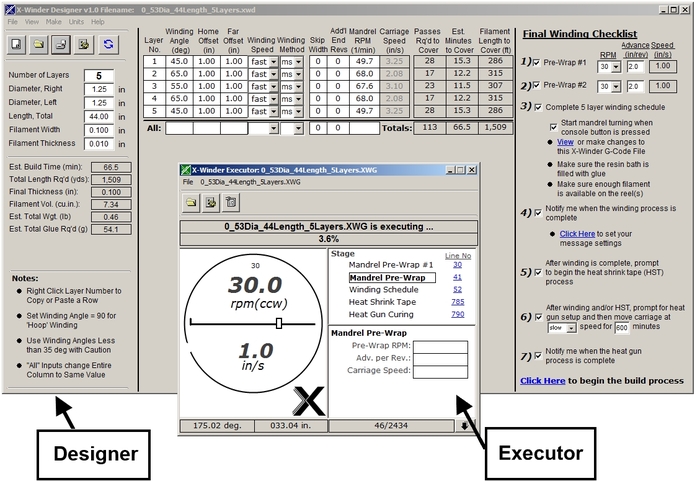Open Winding Method dropdown for layer 5

(299, 112)
